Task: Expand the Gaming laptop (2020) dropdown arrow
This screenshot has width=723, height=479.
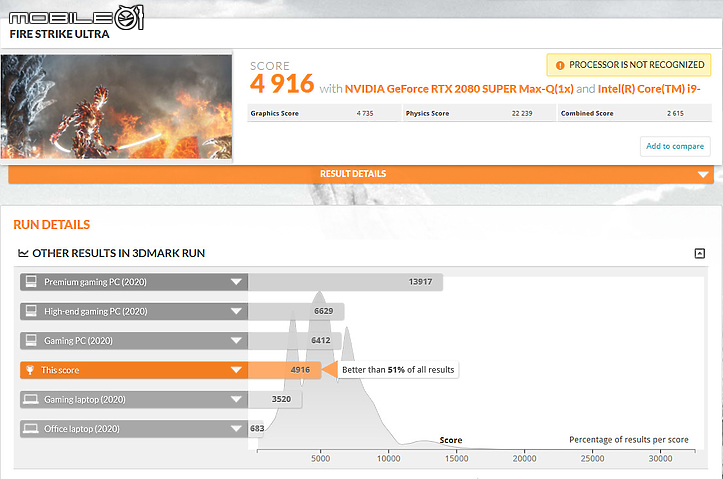Action: (236, 399)
